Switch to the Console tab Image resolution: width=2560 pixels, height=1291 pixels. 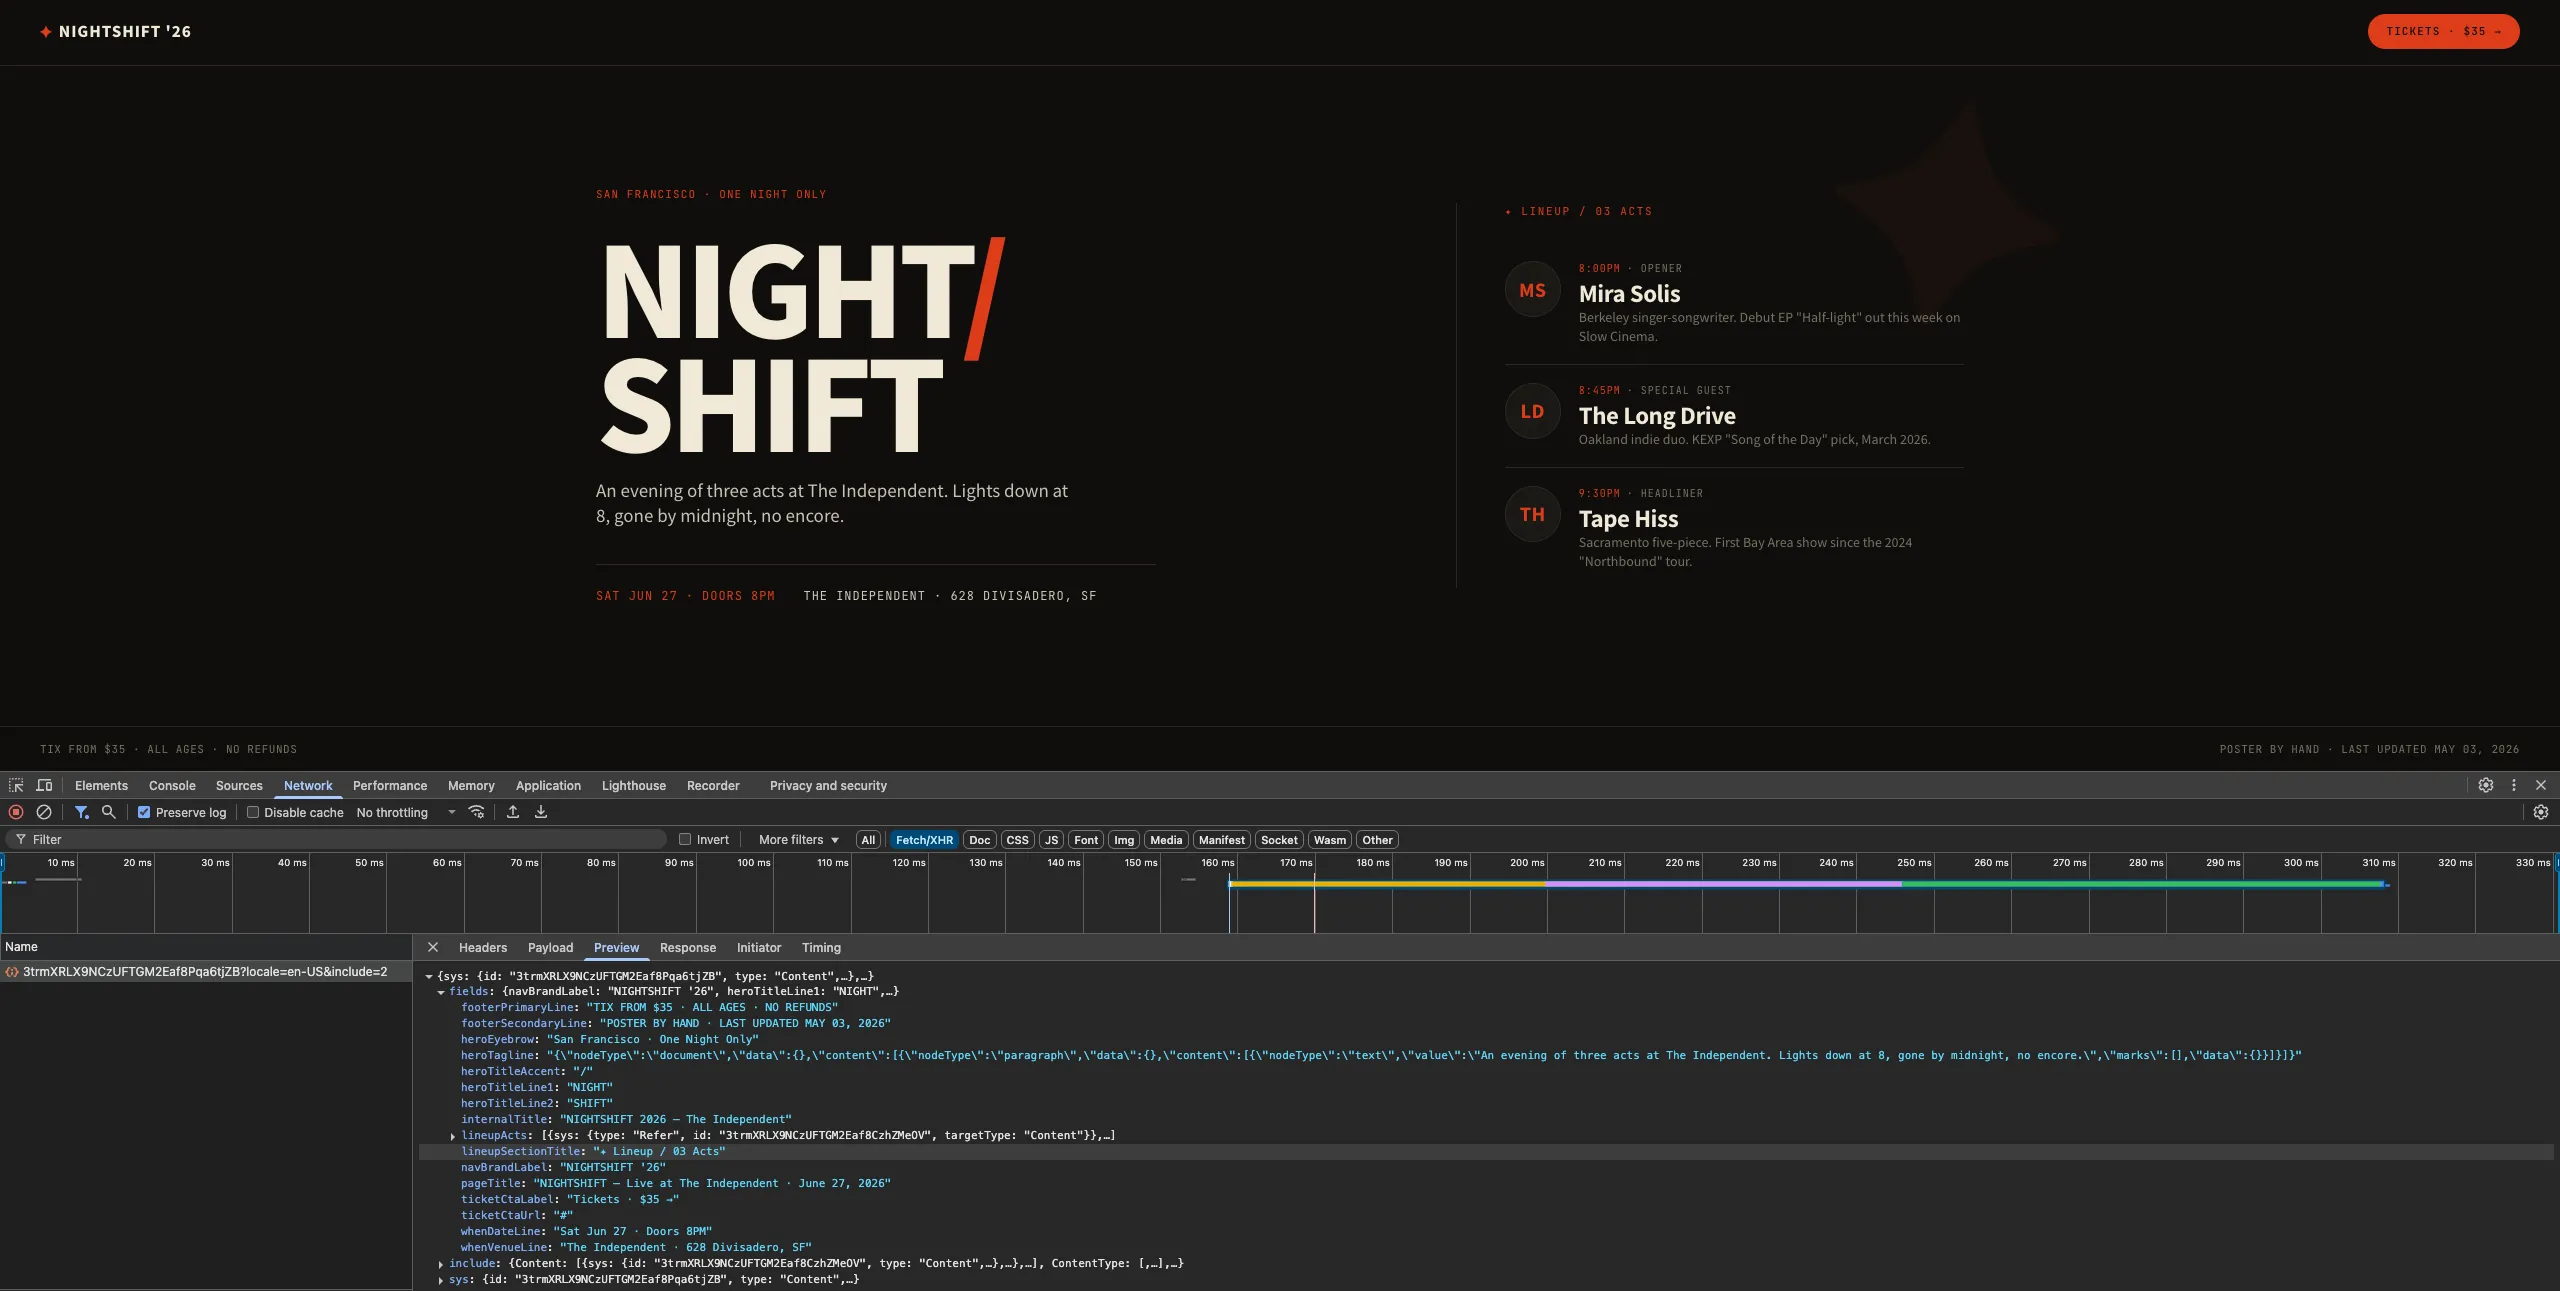coord(172,785)
